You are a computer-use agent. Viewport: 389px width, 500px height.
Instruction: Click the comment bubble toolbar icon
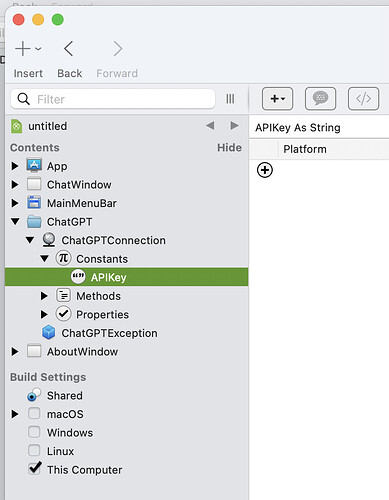(320, 99)
